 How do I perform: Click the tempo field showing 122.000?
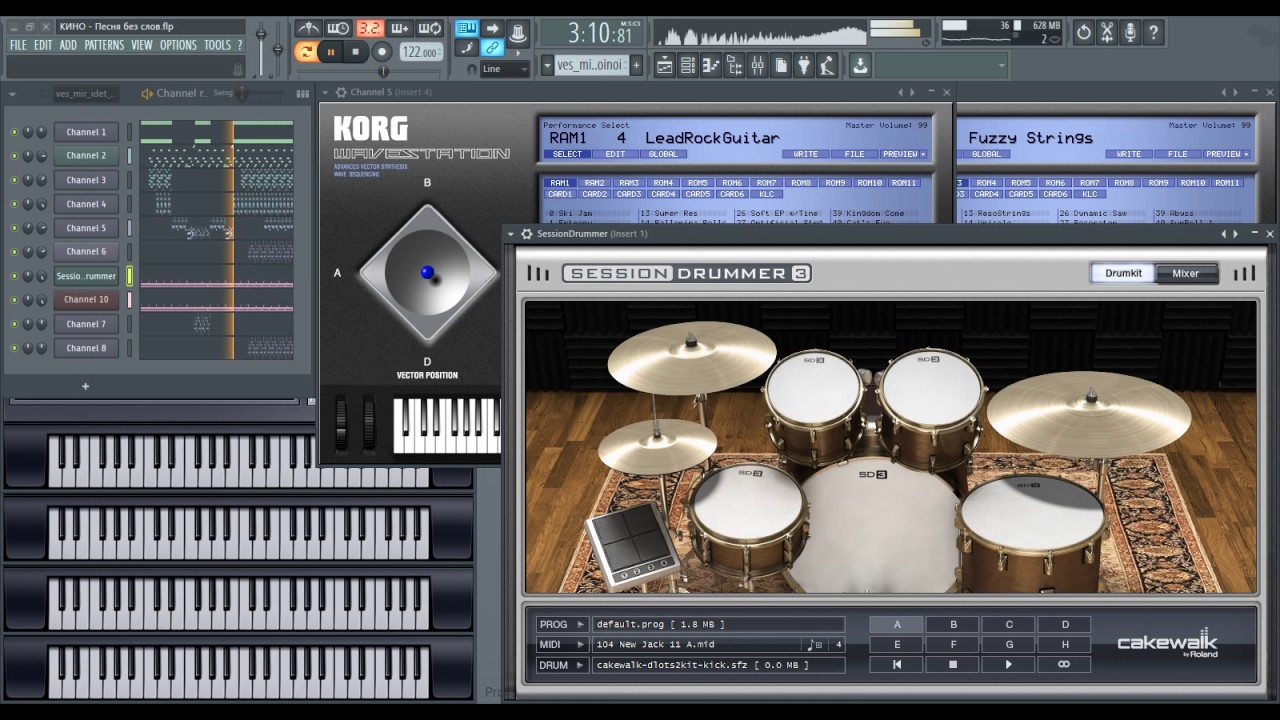pyautogui.click(x=421, y=52)
